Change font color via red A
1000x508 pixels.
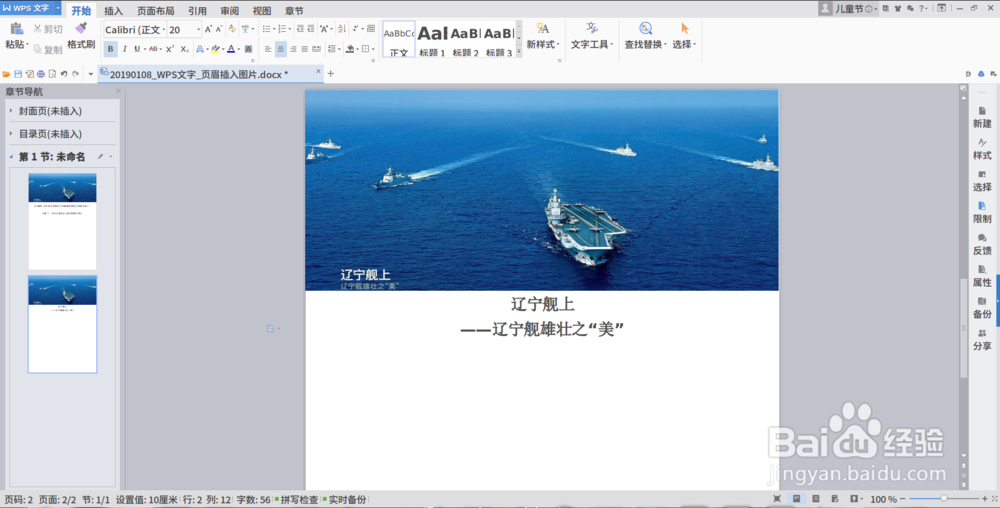point(231,49)
